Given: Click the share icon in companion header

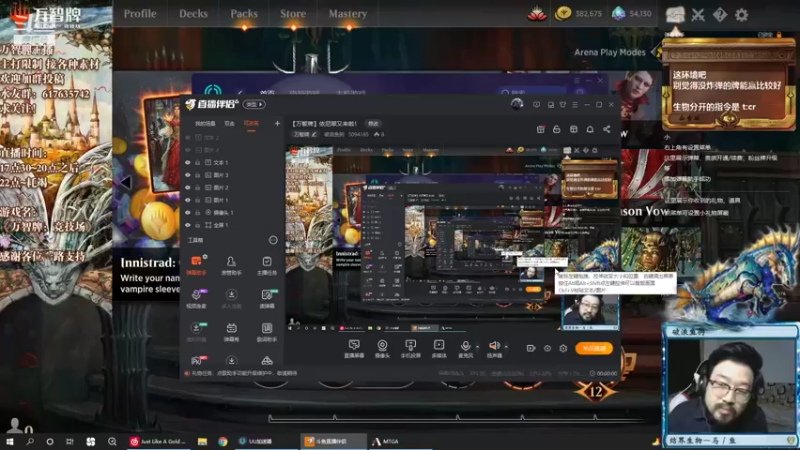Looking at the screenshot, I should [607, 129].
